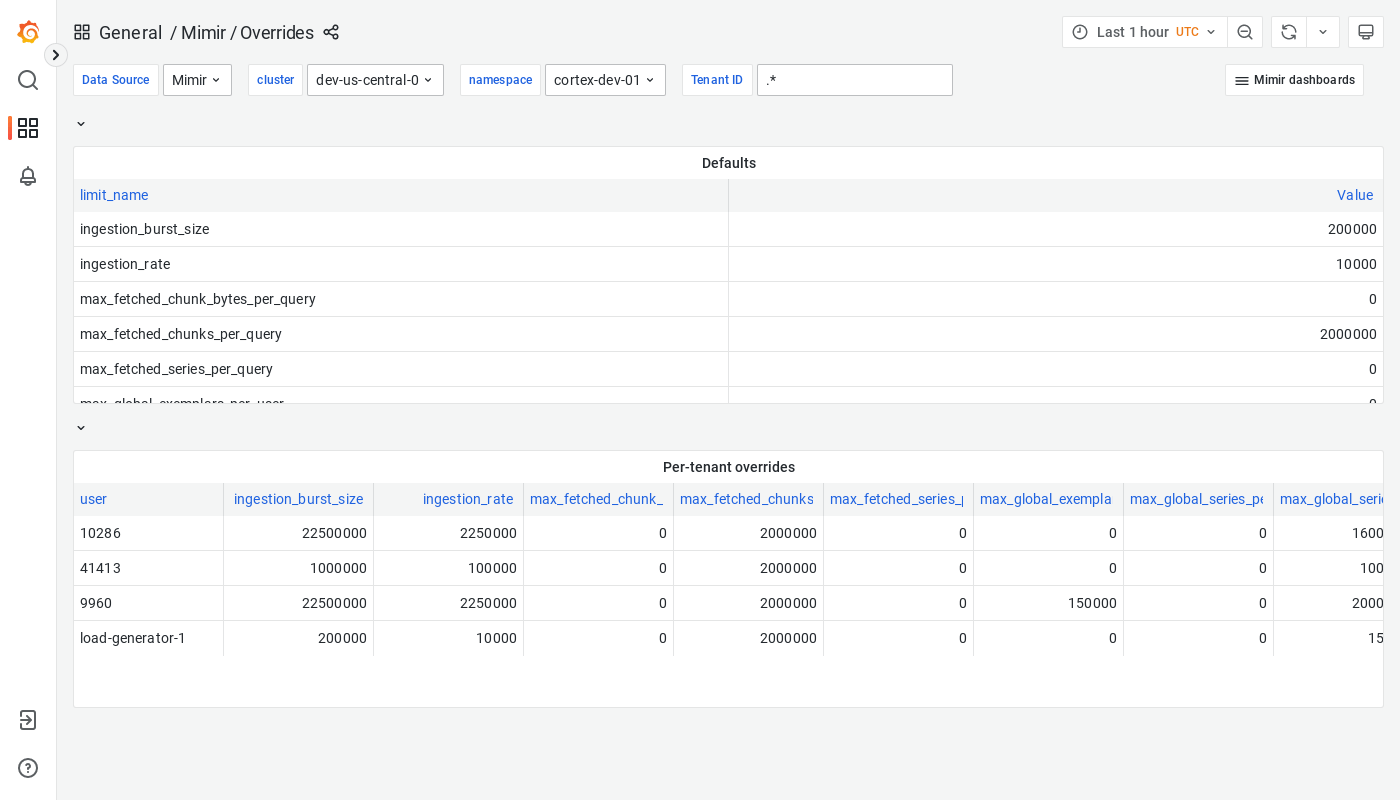
Task: Select the Dashboards sidebar icon
Action: 28,128
